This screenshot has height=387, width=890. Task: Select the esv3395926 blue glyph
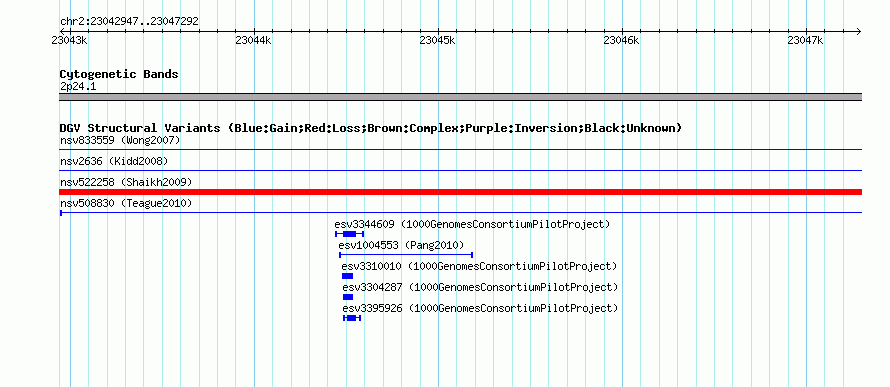click(x=352, y=318)
